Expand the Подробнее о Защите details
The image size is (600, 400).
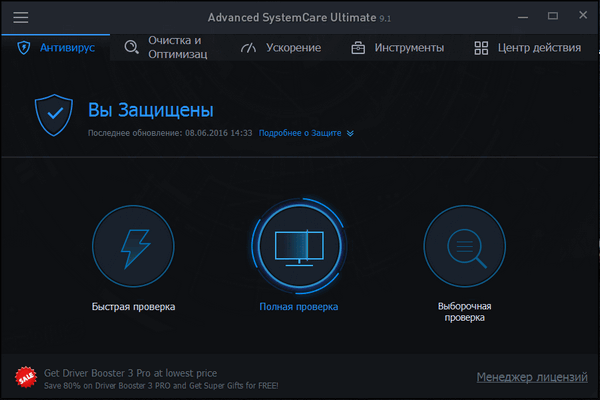(306, 132)
